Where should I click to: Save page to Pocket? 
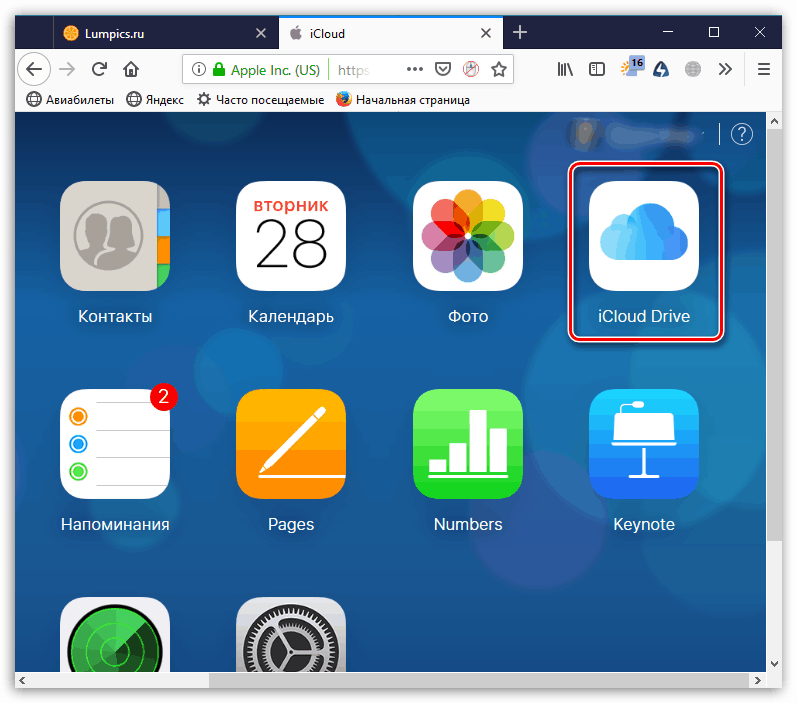443,69
